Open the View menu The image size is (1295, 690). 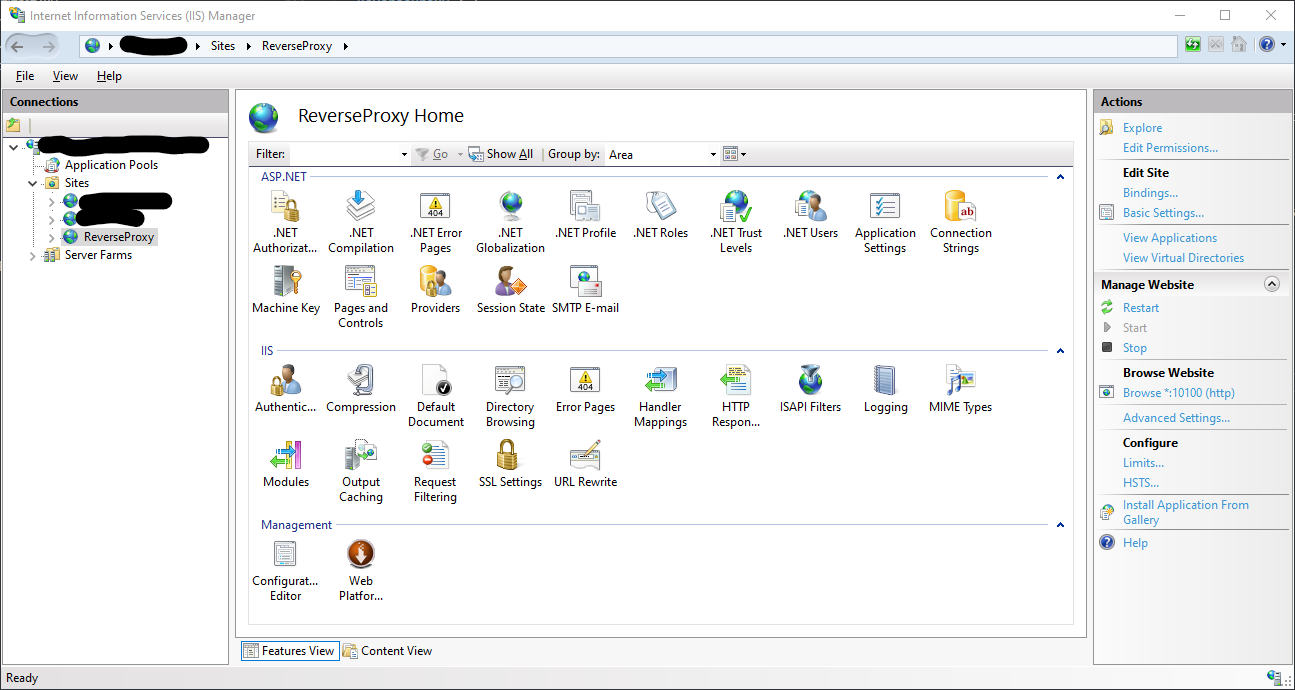tap(65, 76)
